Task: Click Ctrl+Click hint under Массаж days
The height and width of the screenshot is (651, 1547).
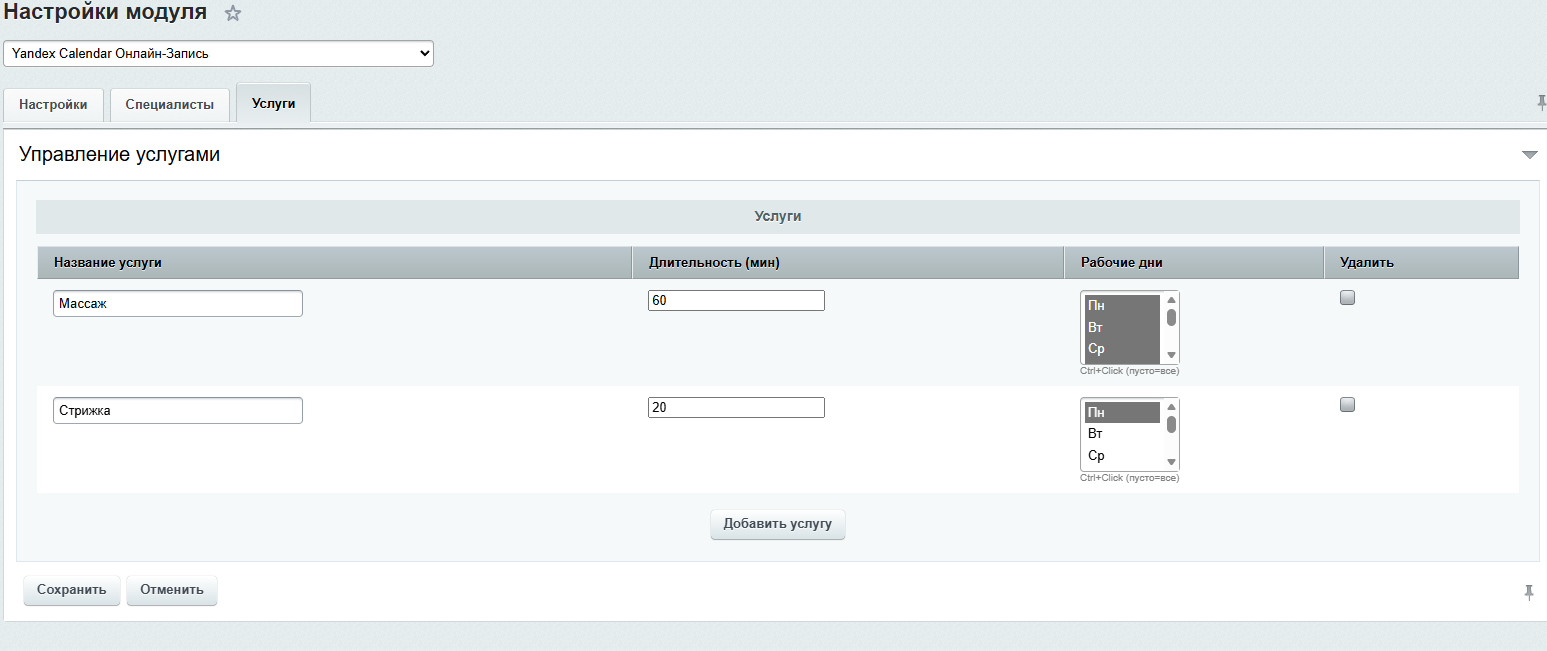Action: pos(1129,371)
